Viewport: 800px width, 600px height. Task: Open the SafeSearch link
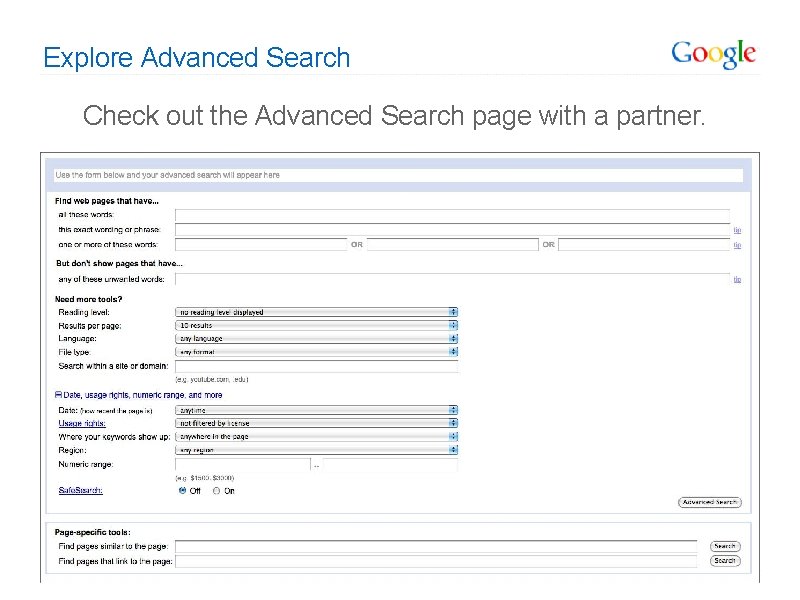[x=80, y=490]
